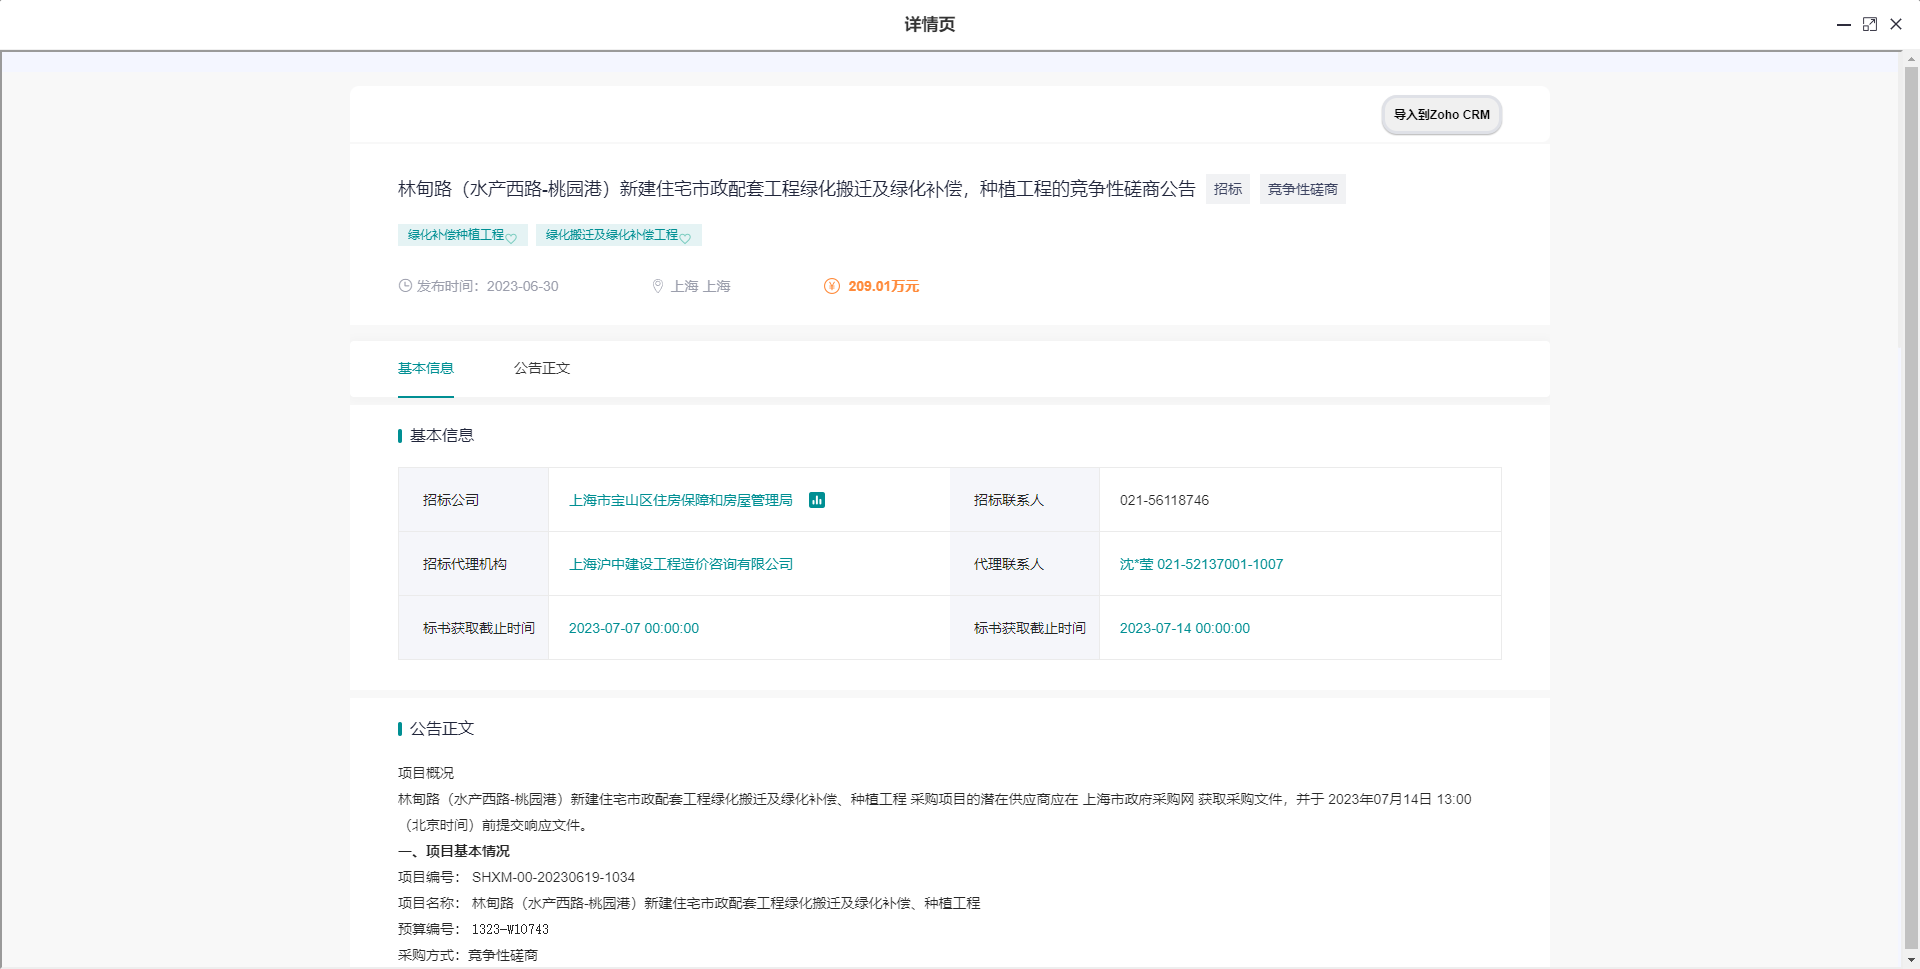The image size is (1920, 969).
Task: Select the 基本信息 tab
Action: [425, 368]
